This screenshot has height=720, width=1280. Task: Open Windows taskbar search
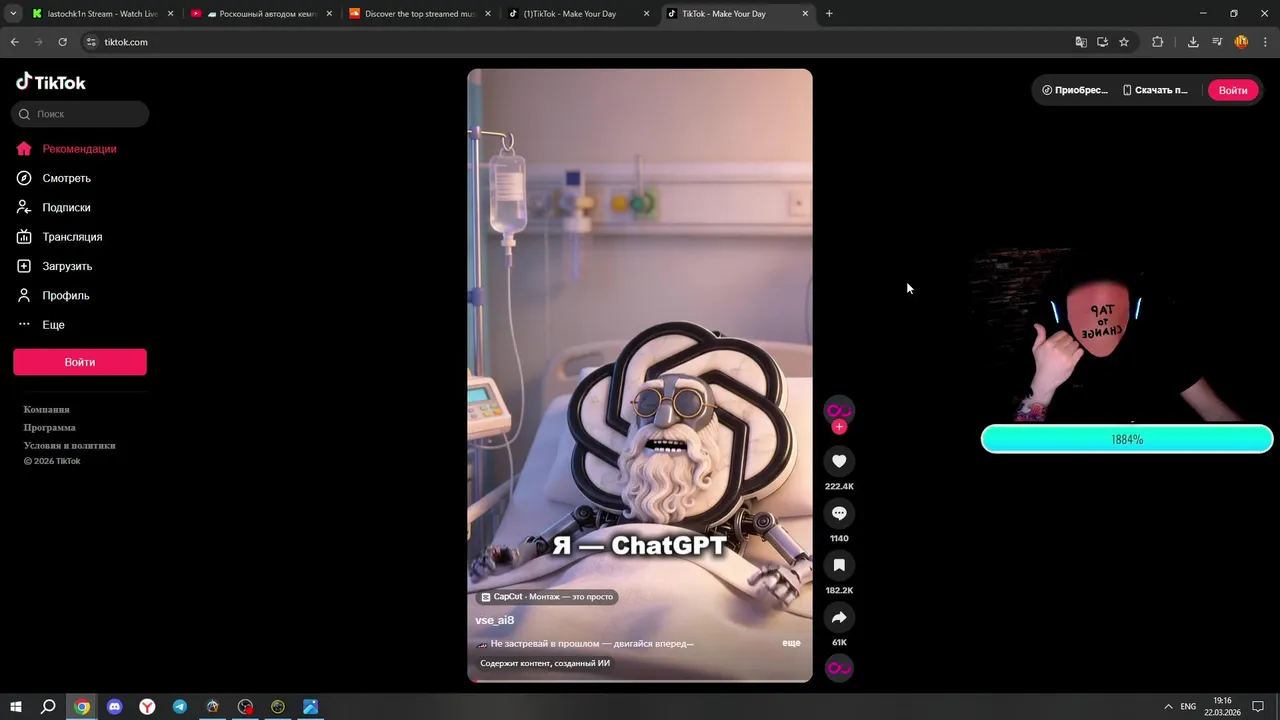[48, 706]
